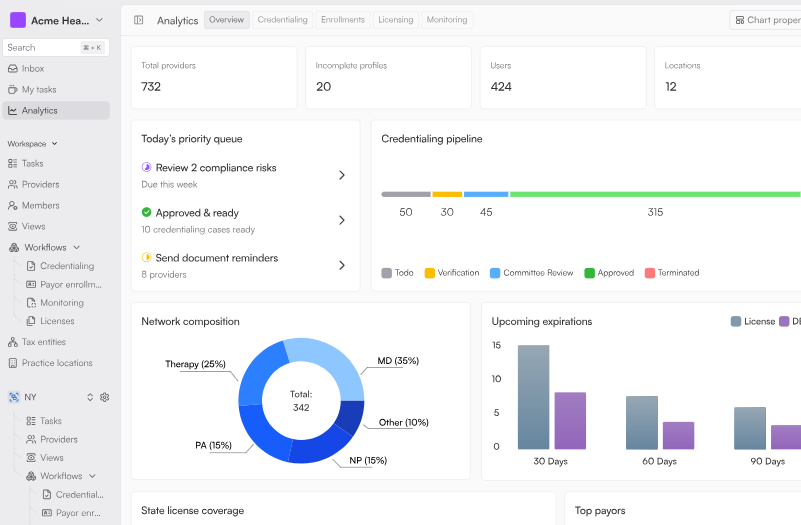Click the NY location icon
This screenshot has width=801, height=525.
pyautogui.click(x=14, y=397)
